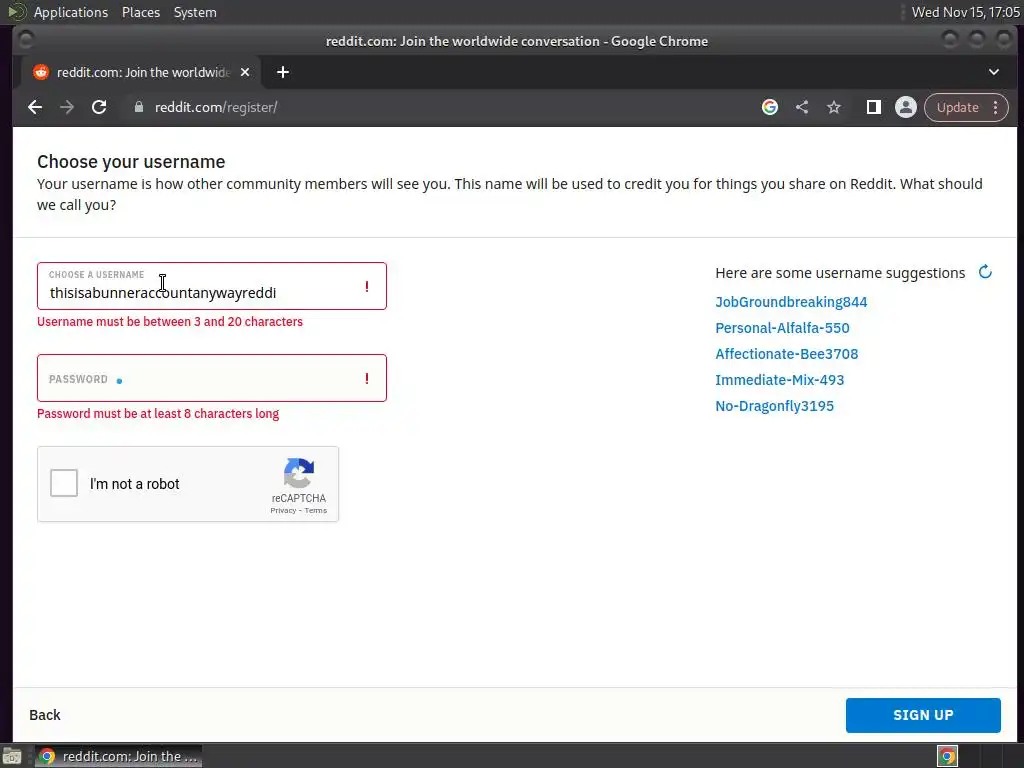Screen dimensions: 1024x768
Task: Click 'Username must be between 3 and 20 characters'
Action: [170, 322]
